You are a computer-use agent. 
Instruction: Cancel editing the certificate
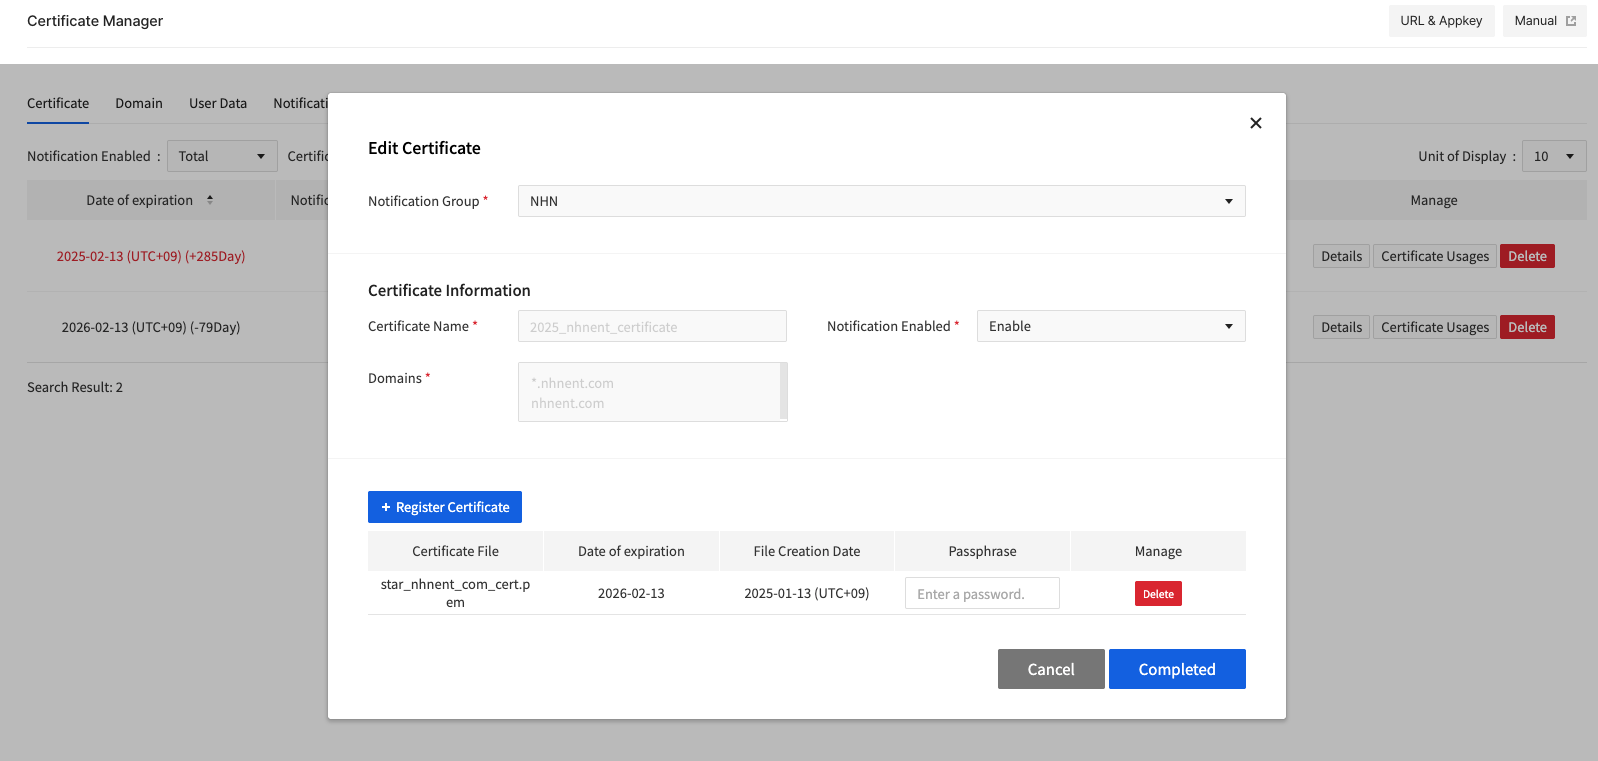coord(1050,669)
